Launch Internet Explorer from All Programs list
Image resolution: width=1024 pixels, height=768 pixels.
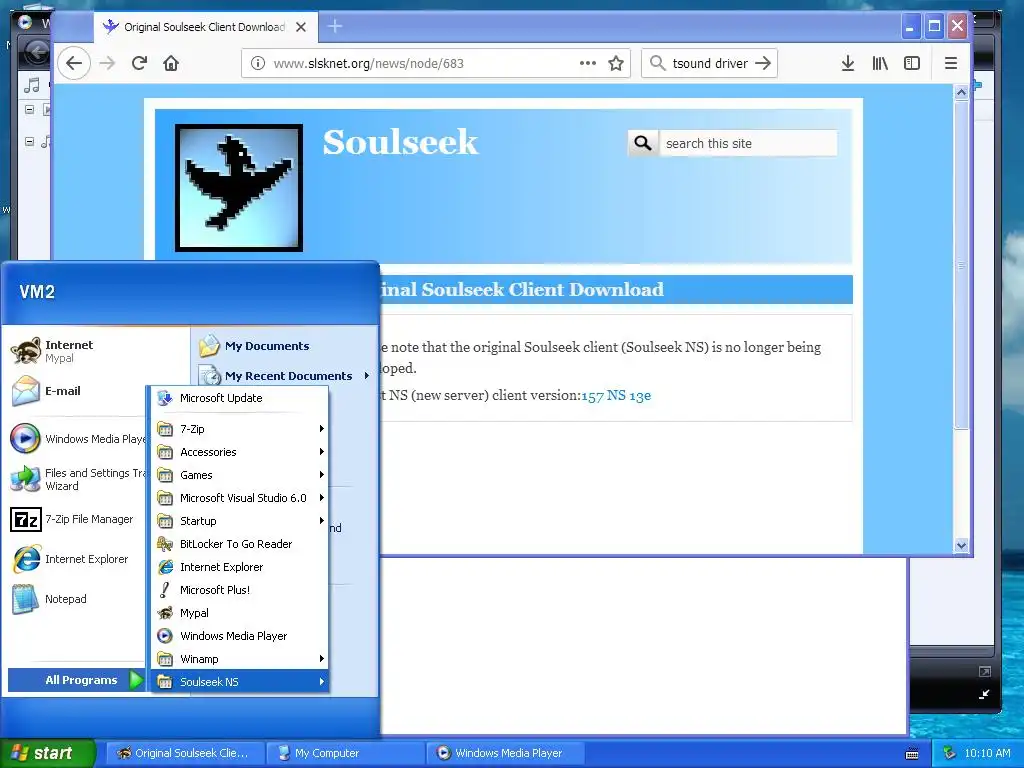click(240, 567)
